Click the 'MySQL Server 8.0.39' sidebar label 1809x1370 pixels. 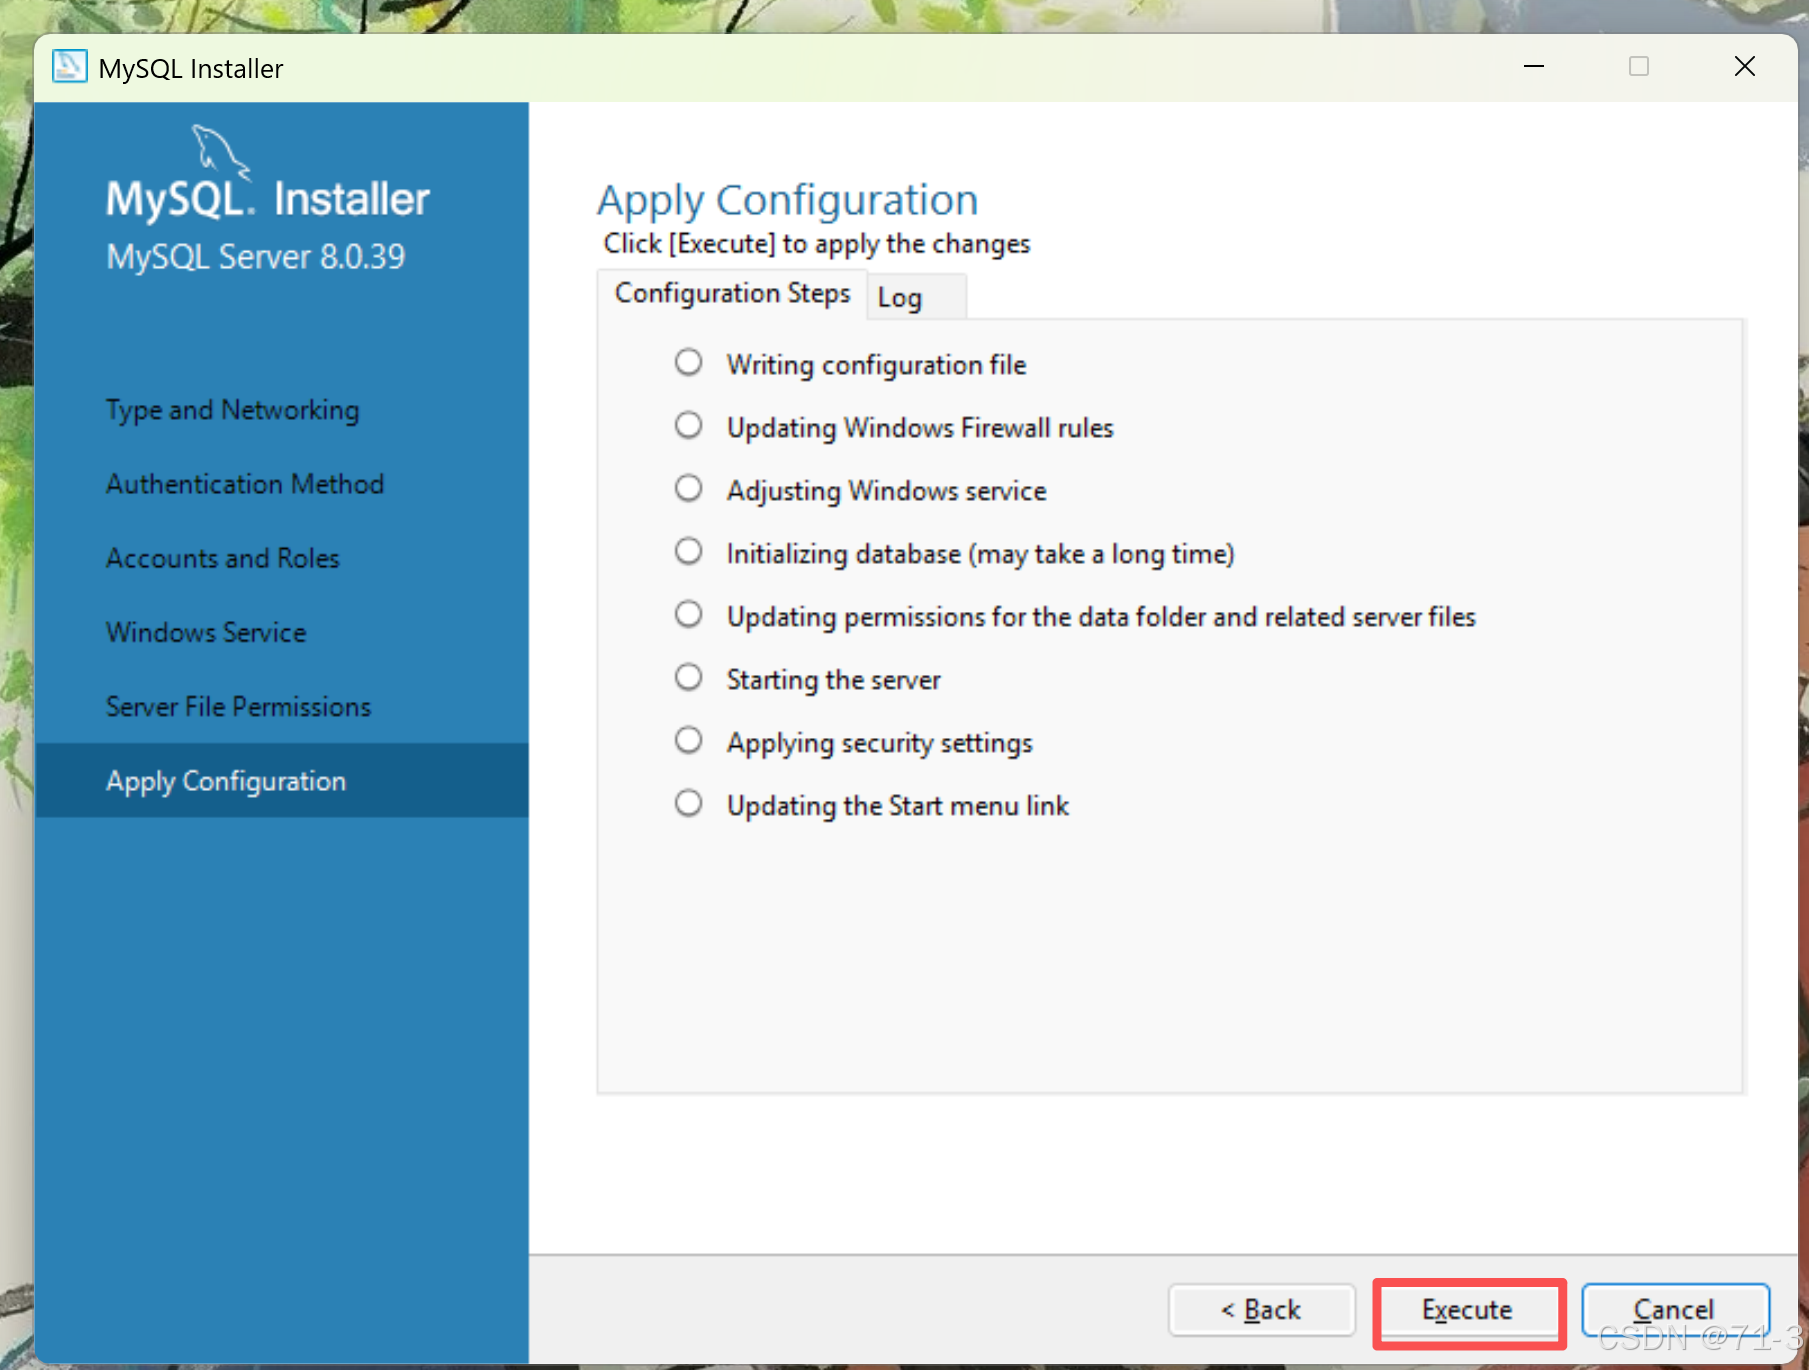point(256,257)
